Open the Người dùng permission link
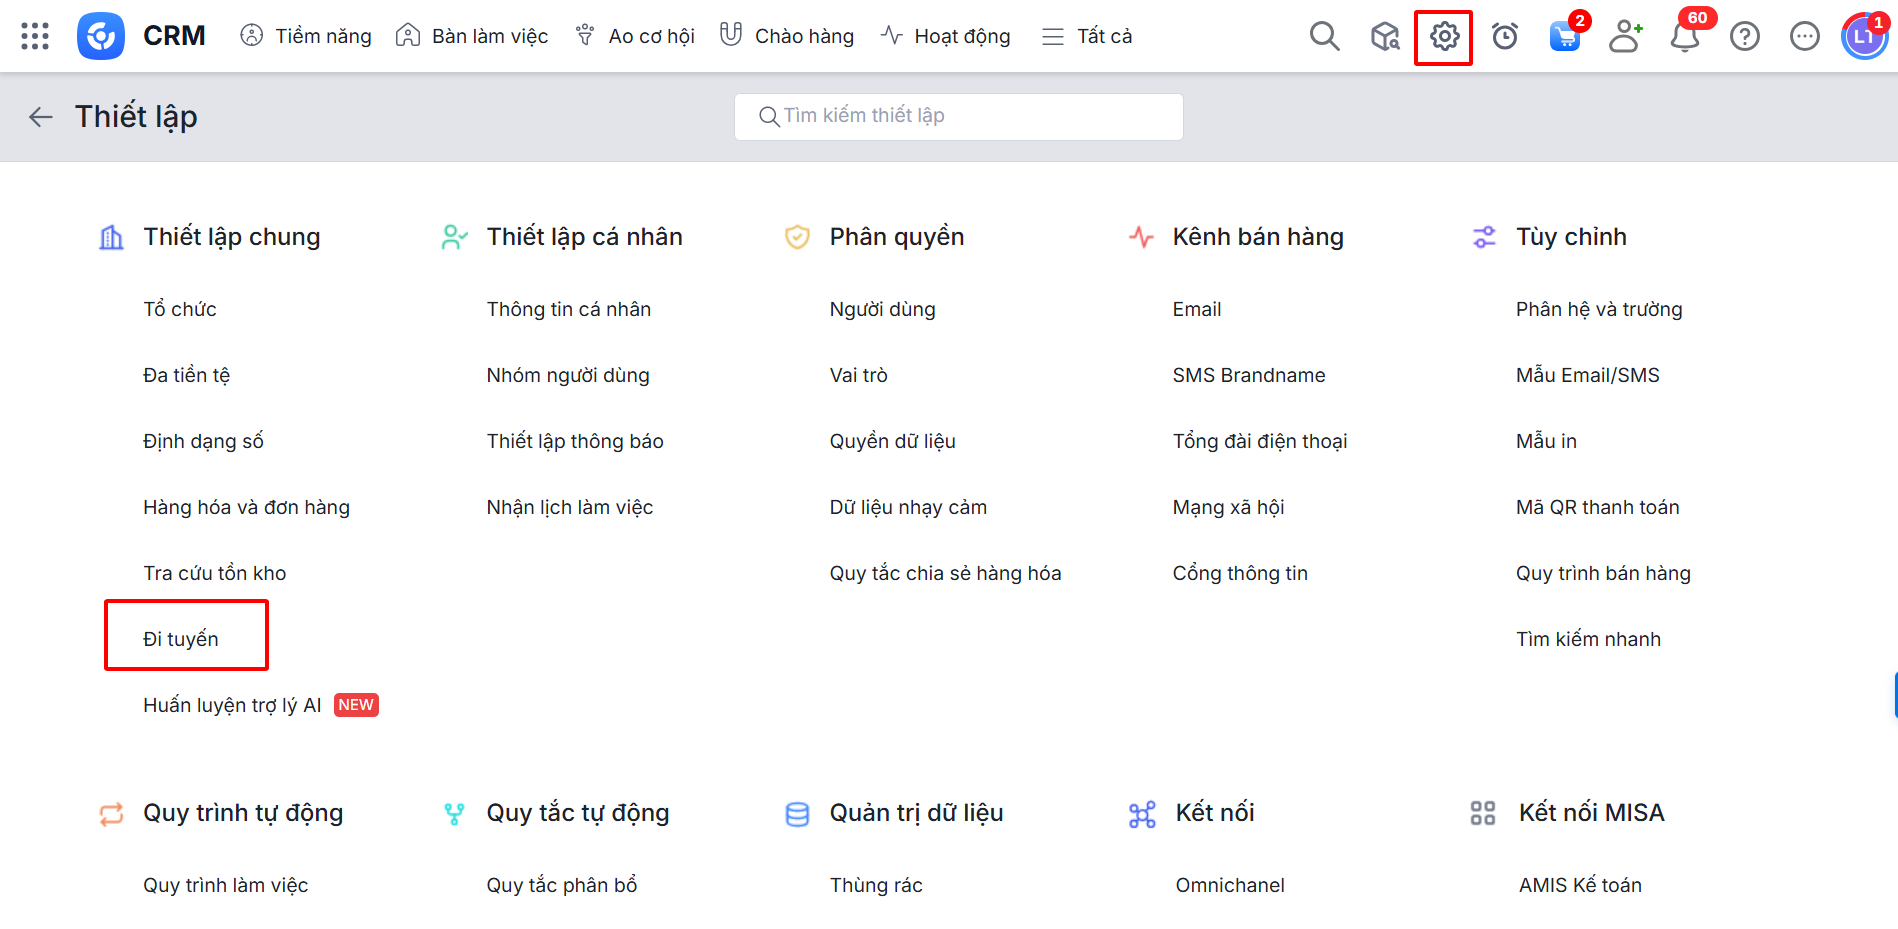 point(882,309)
